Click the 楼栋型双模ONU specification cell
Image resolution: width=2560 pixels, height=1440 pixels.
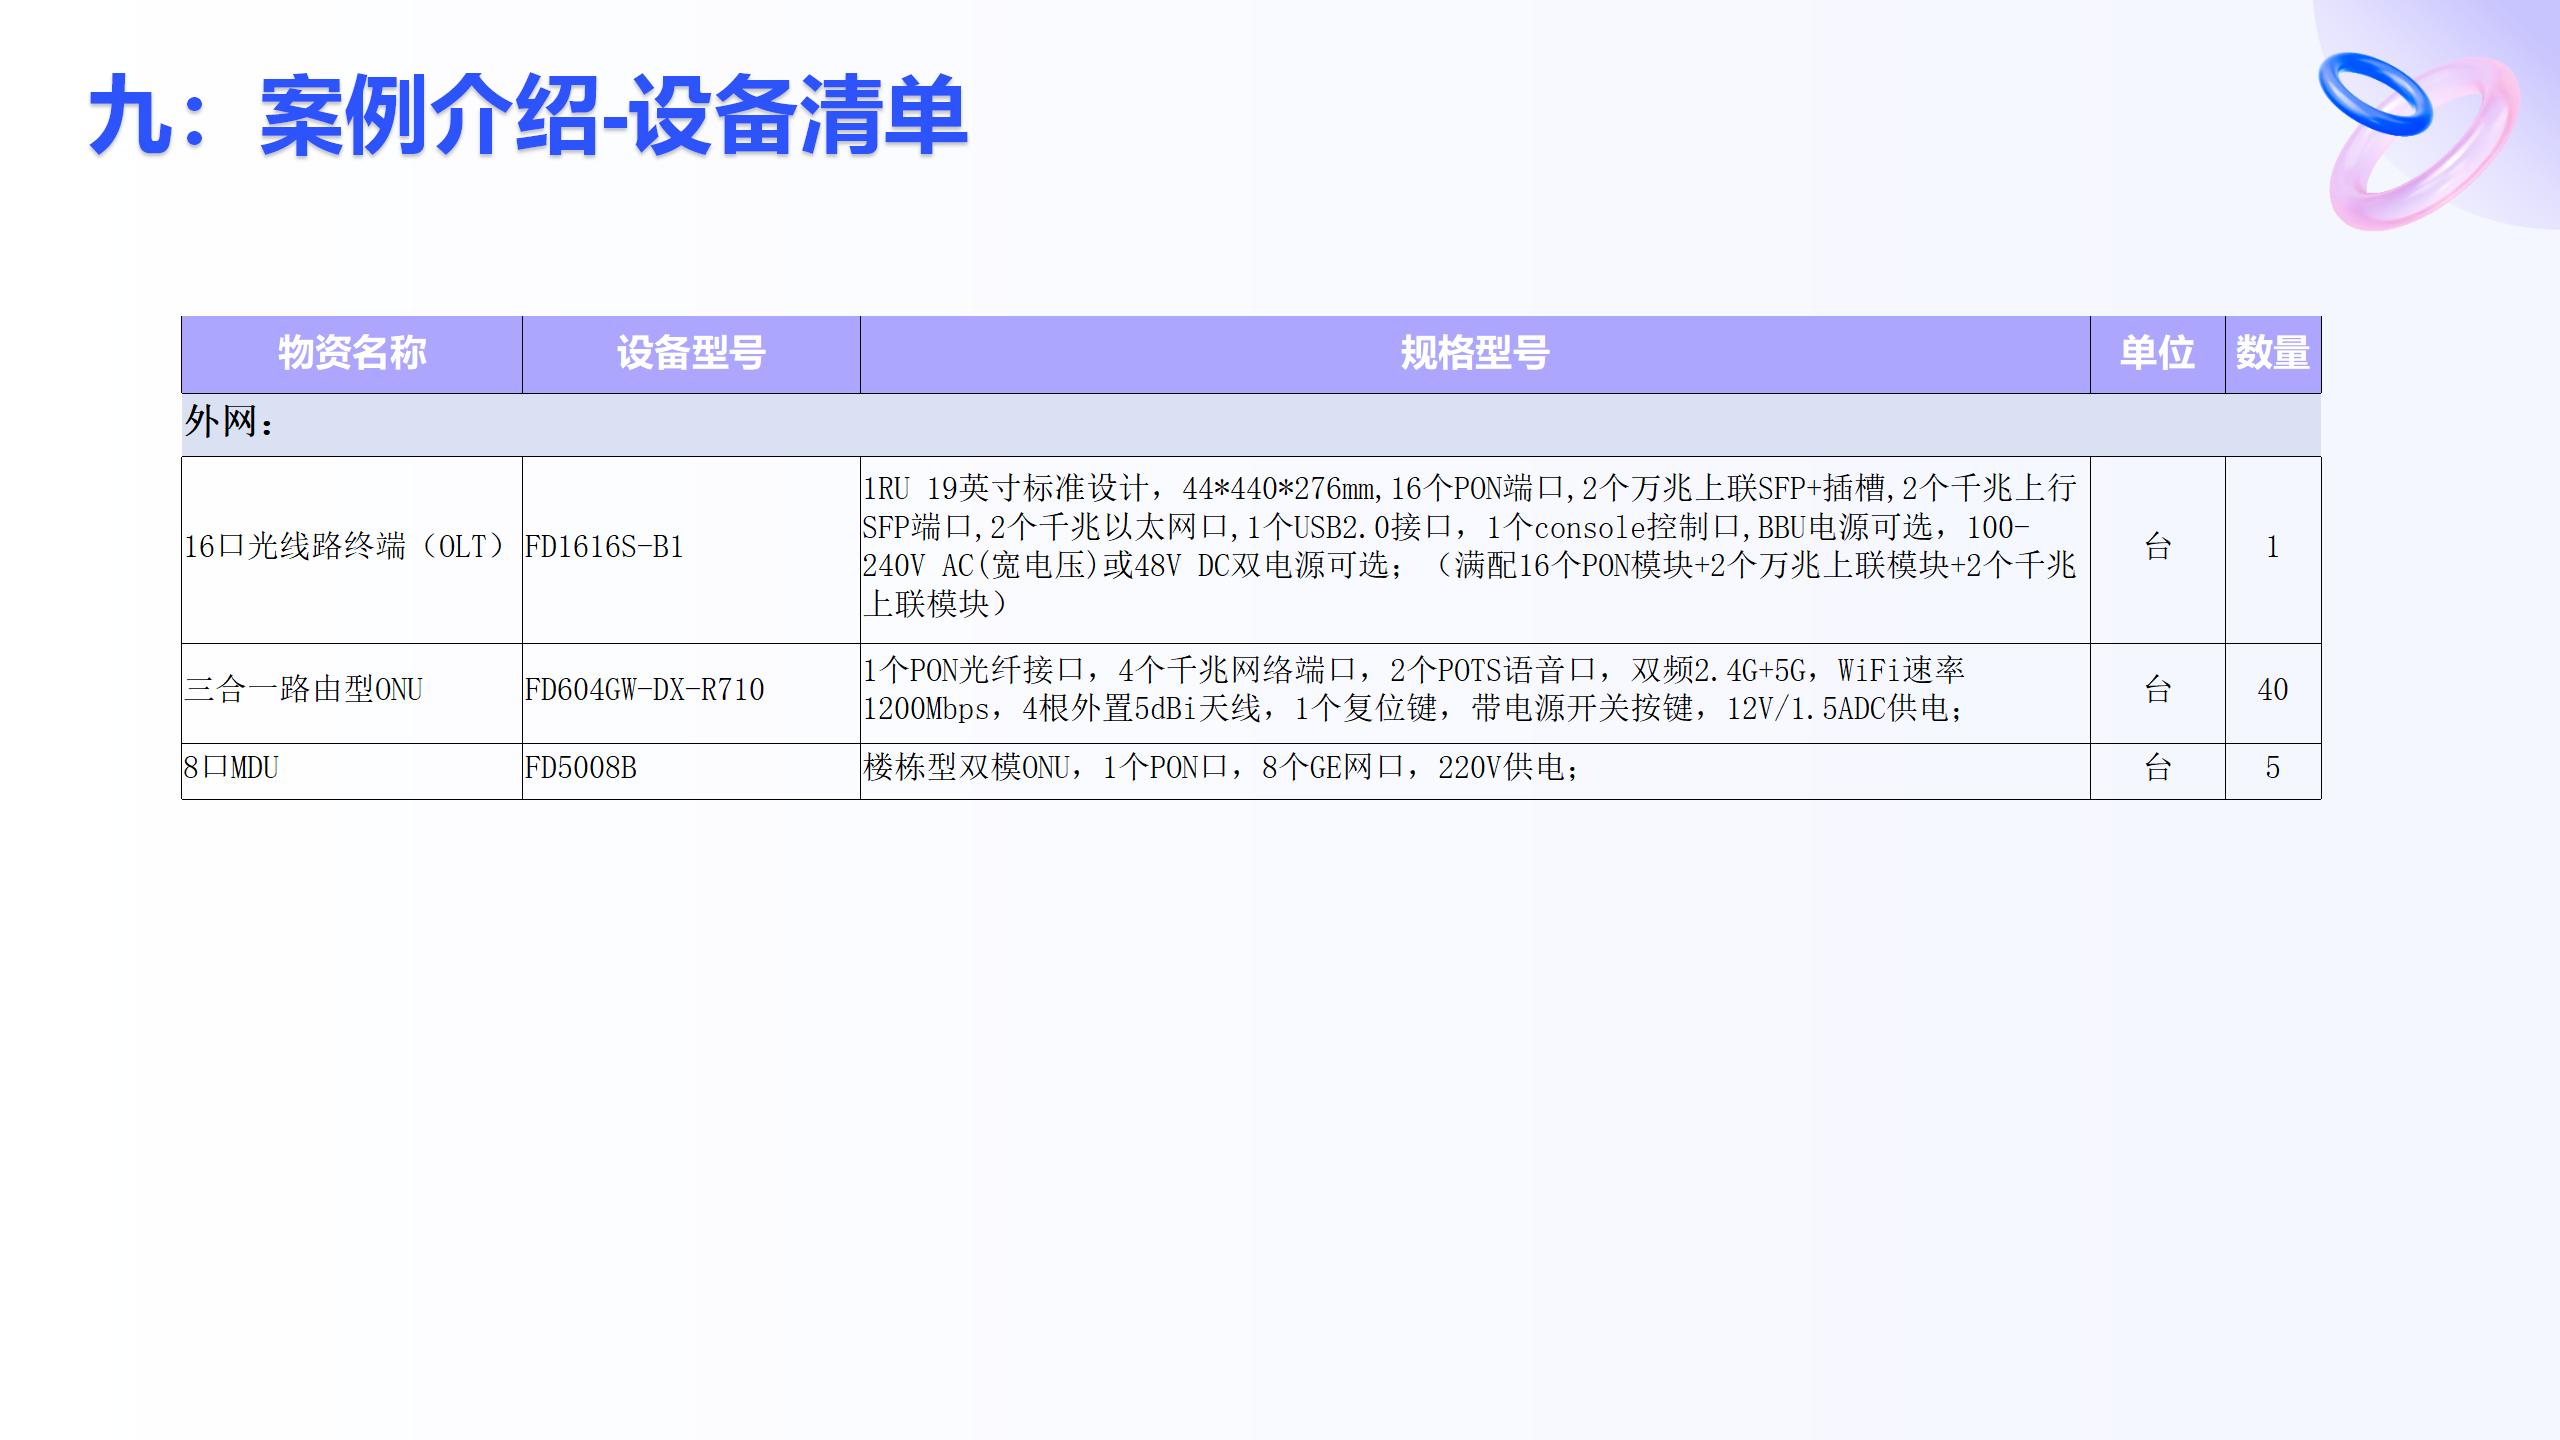tap(1475, 770)
